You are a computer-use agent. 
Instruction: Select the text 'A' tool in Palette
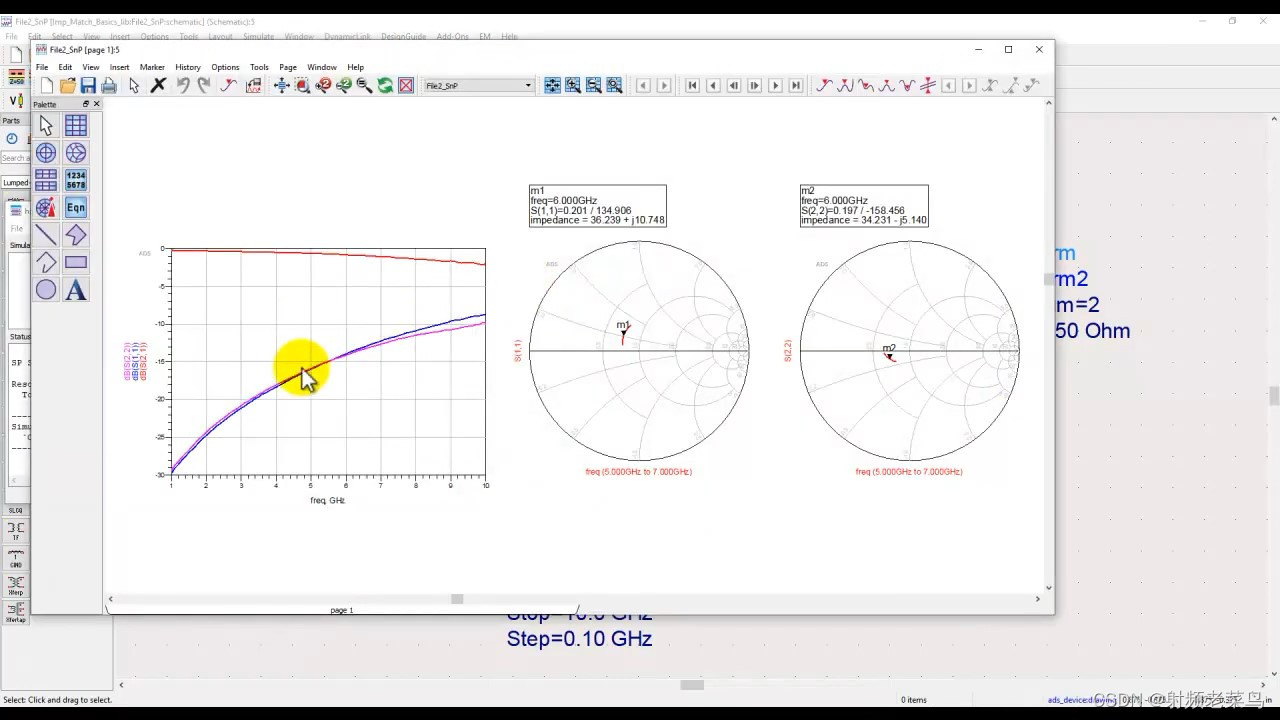click(76, 290)
